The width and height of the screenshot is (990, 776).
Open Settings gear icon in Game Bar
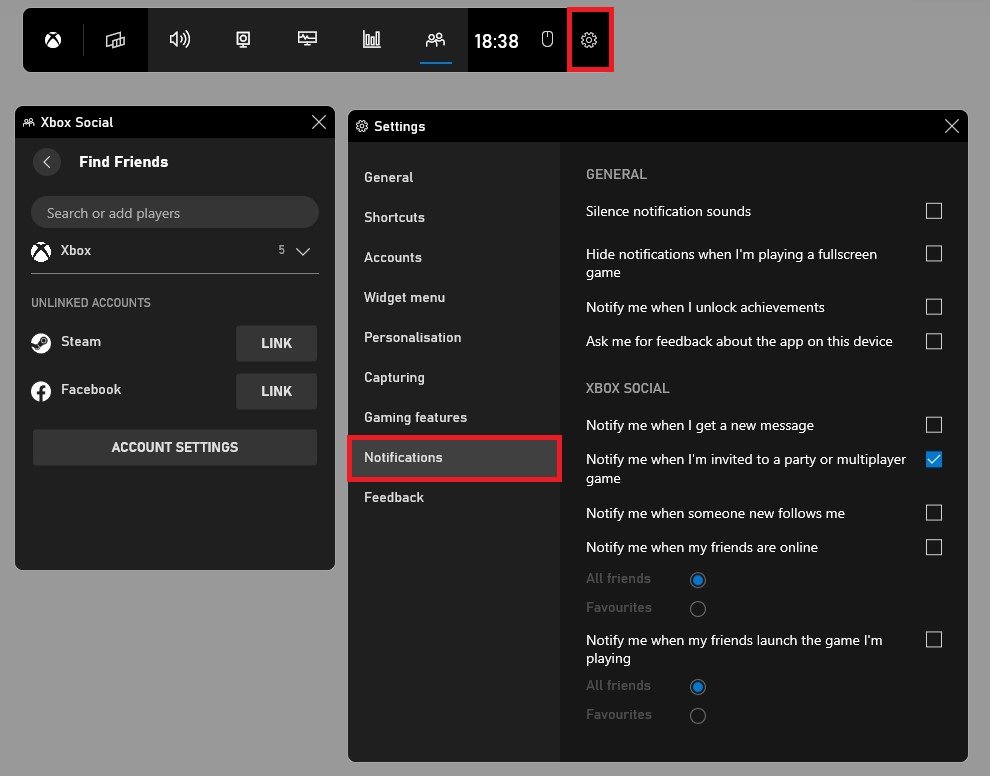pyautogui.click(x=589, y=40)
